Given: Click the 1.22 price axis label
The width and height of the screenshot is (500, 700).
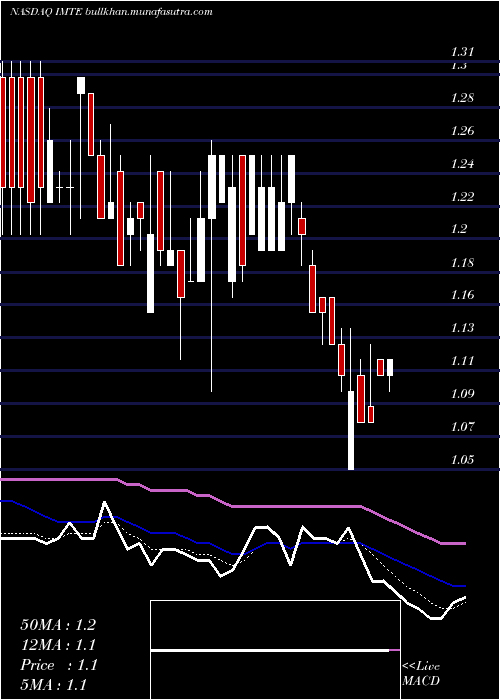Looking at the screenshot, I should point(462,196).
